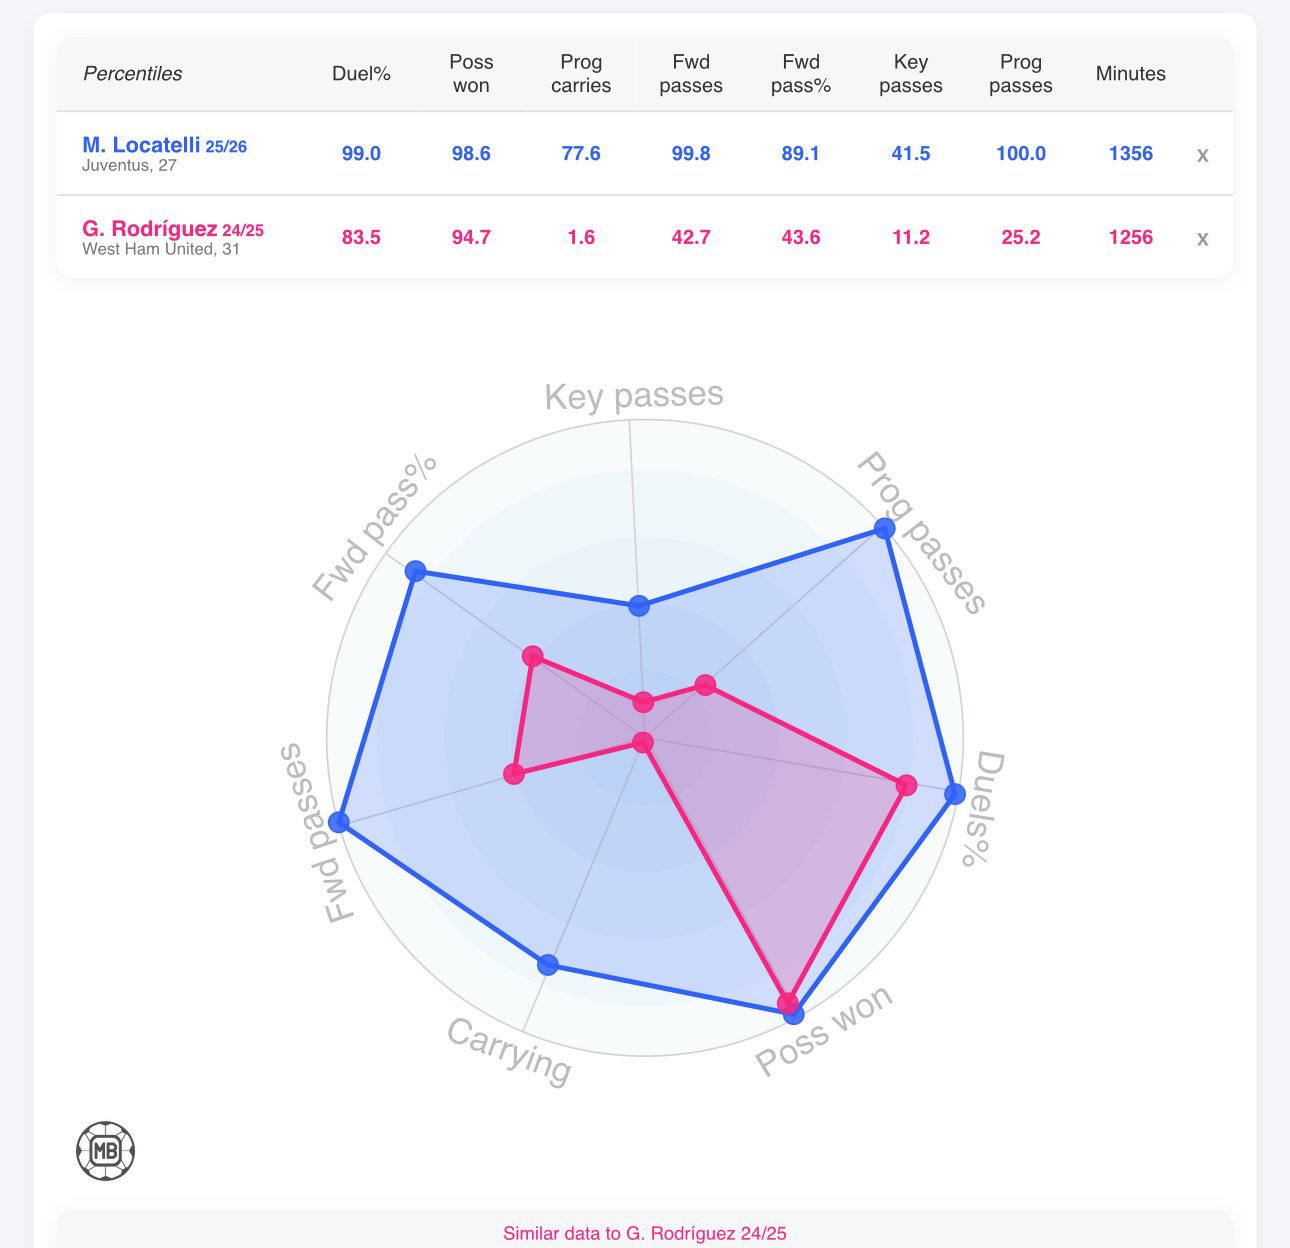Click the Fwd pass% column header
This screenshot has height=1248, width=1290.
pos(801,74)
